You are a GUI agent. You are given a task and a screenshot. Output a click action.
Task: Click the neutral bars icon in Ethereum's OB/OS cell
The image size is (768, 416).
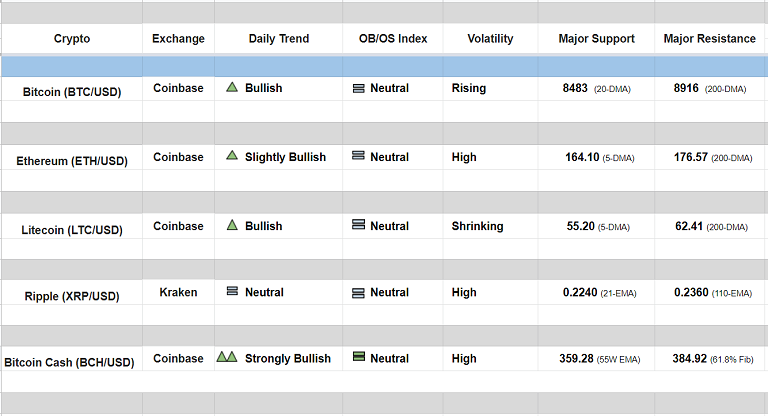(x=359, y=157)
